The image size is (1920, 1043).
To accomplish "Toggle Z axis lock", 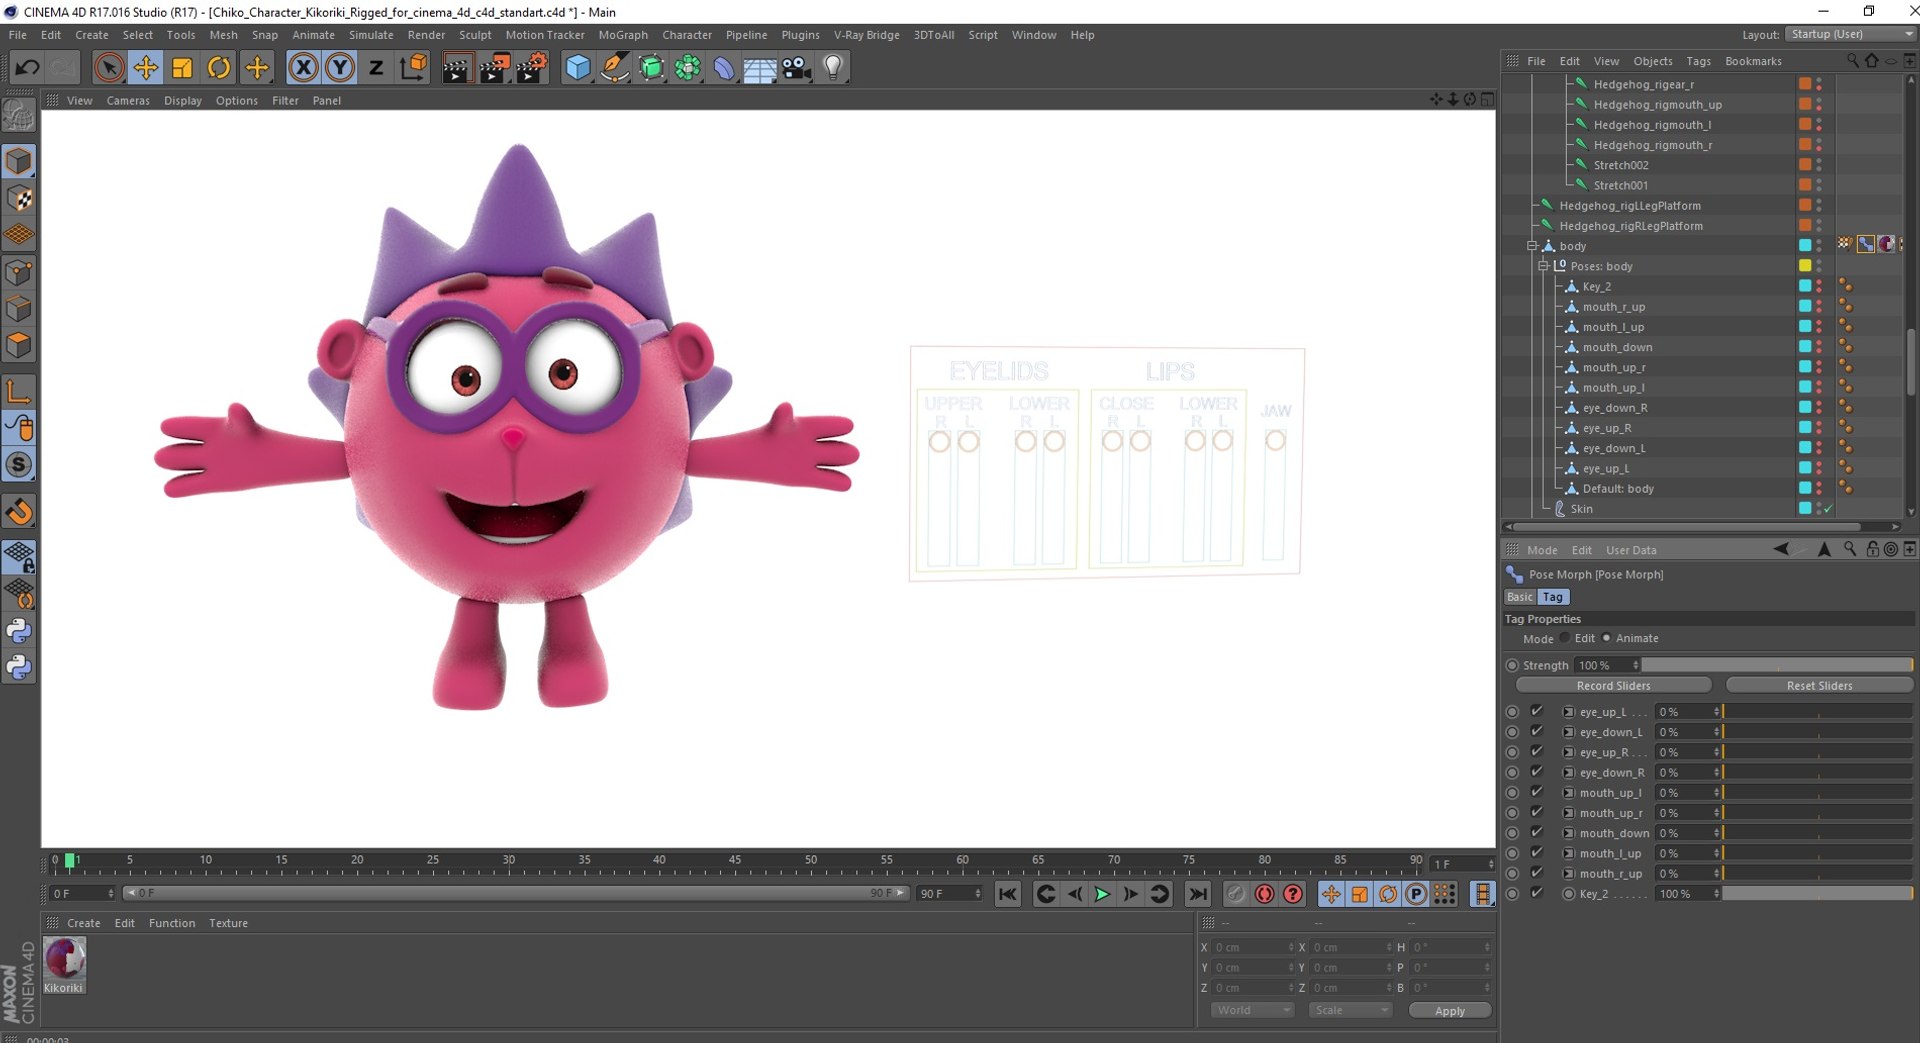I will tap(376, 68).
